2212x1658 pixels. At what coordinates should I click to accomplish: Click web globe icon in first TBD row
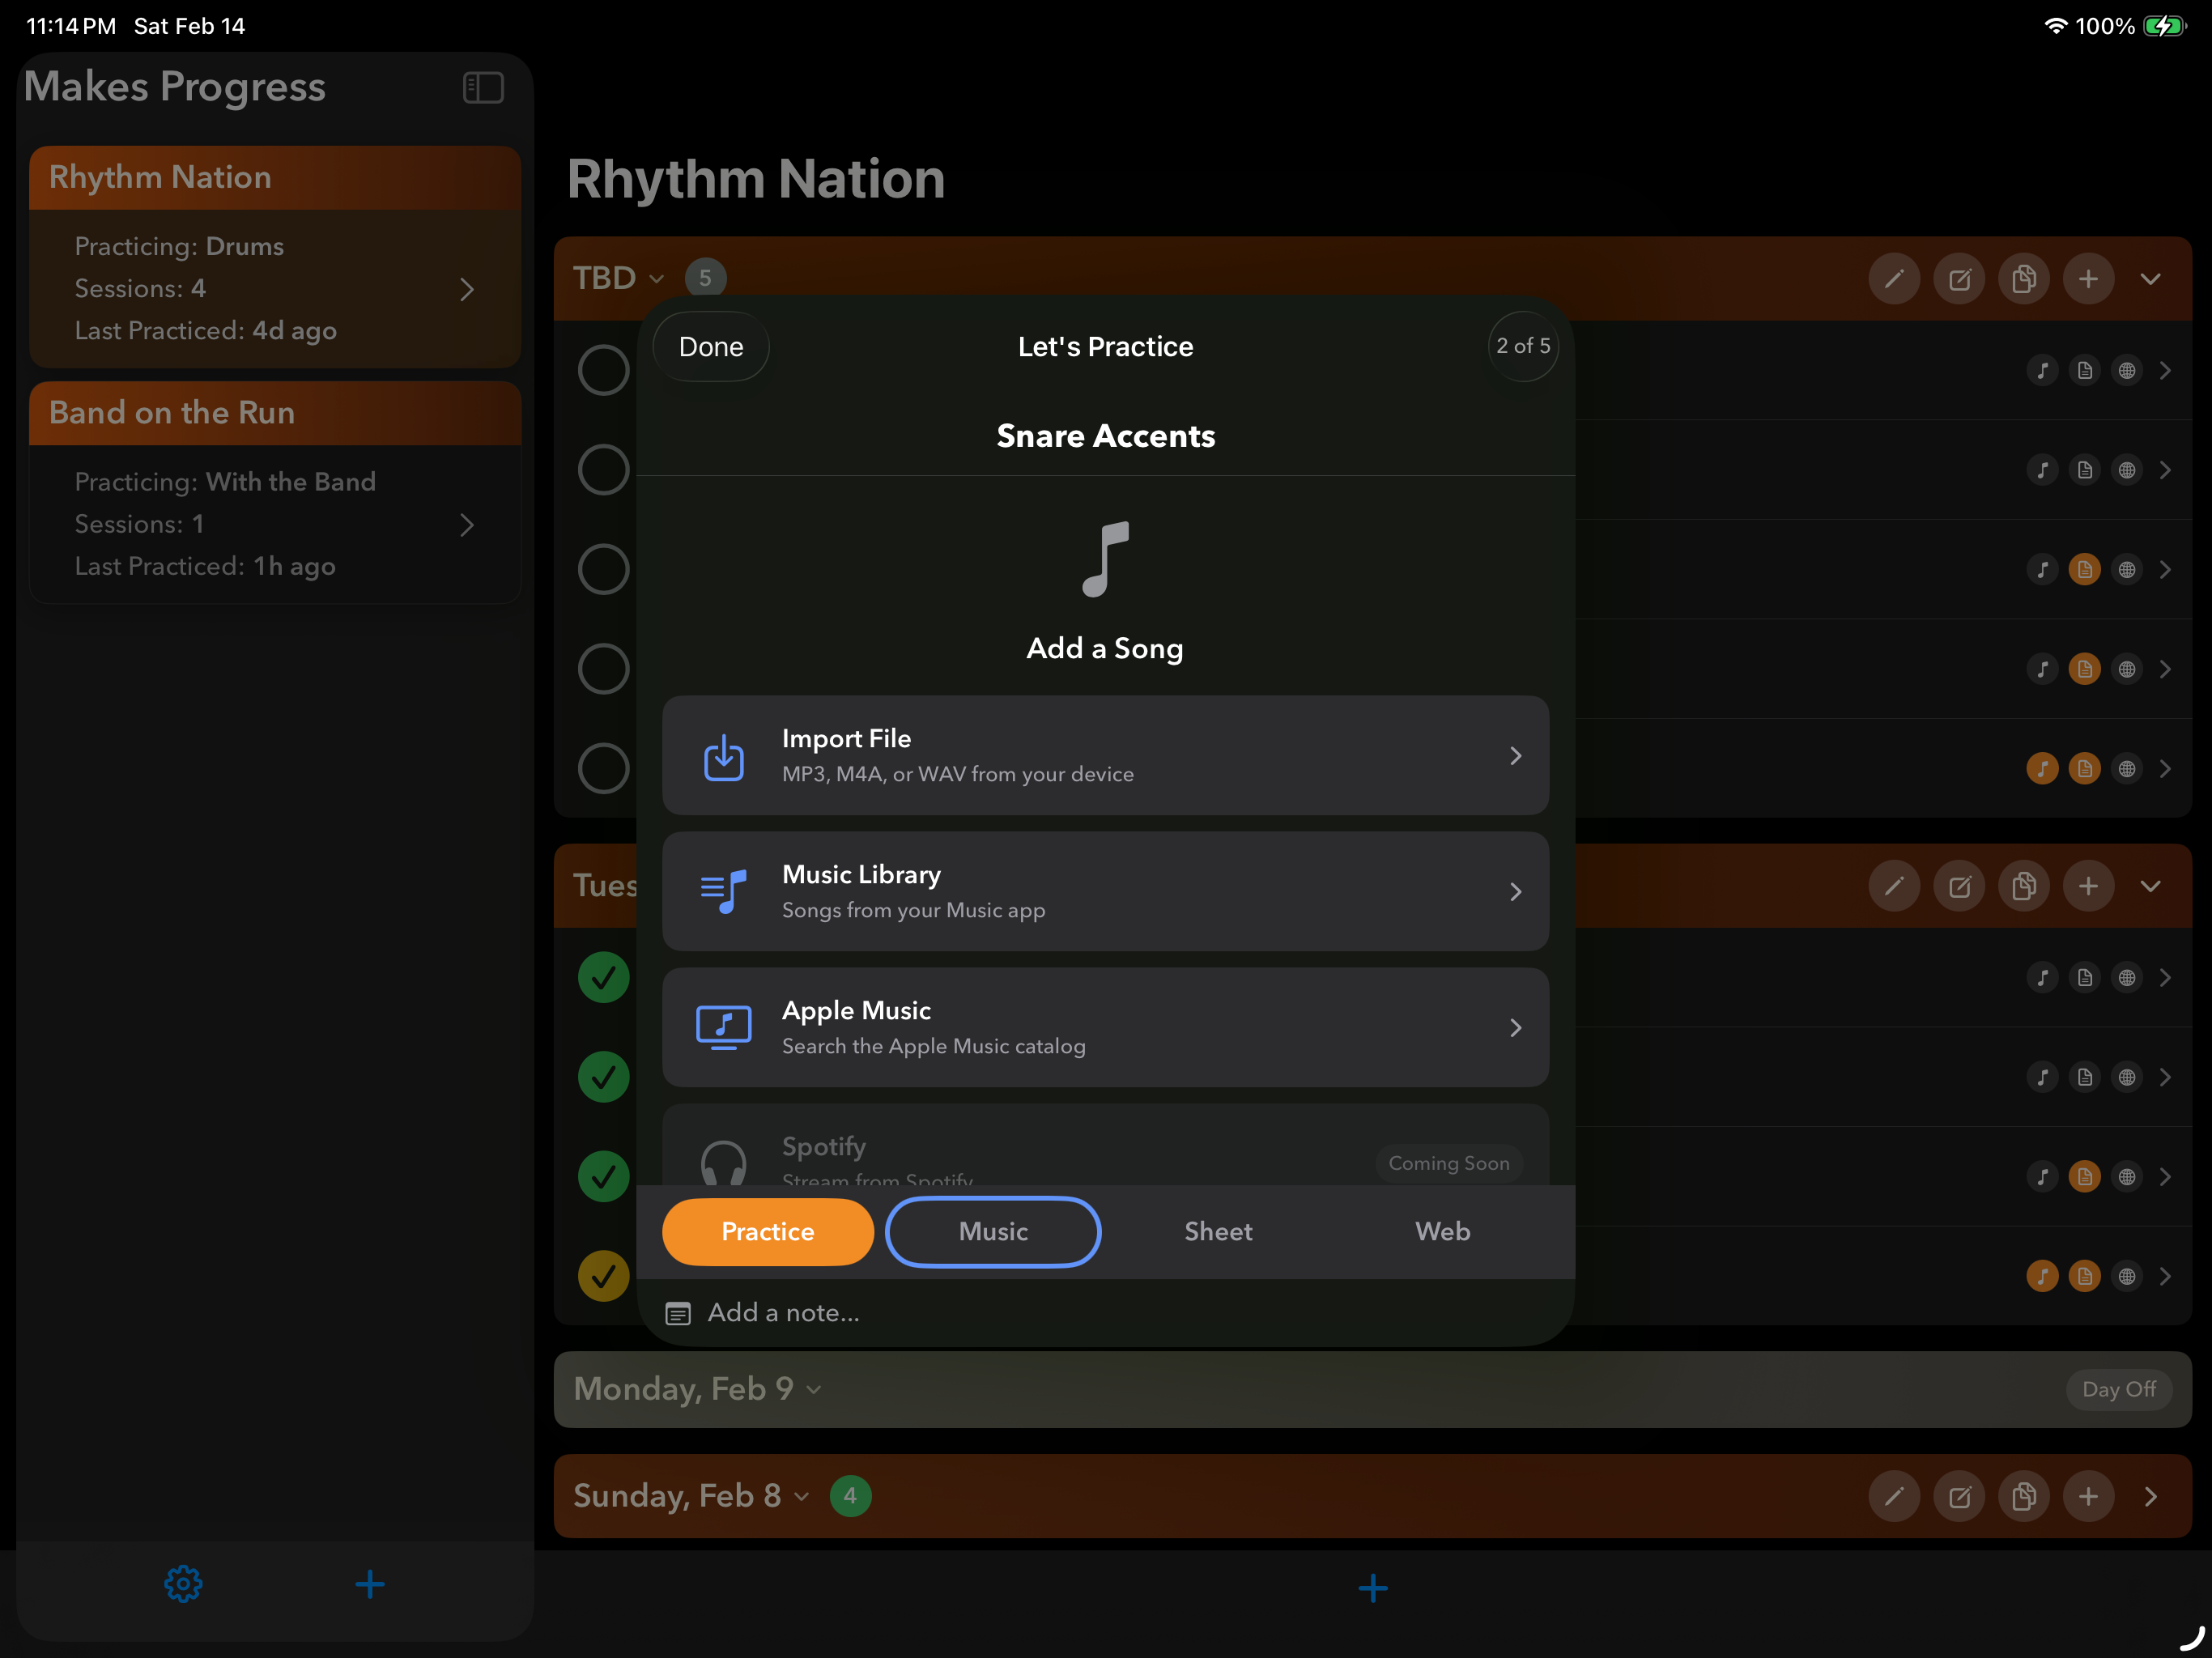pos(2127,371)
